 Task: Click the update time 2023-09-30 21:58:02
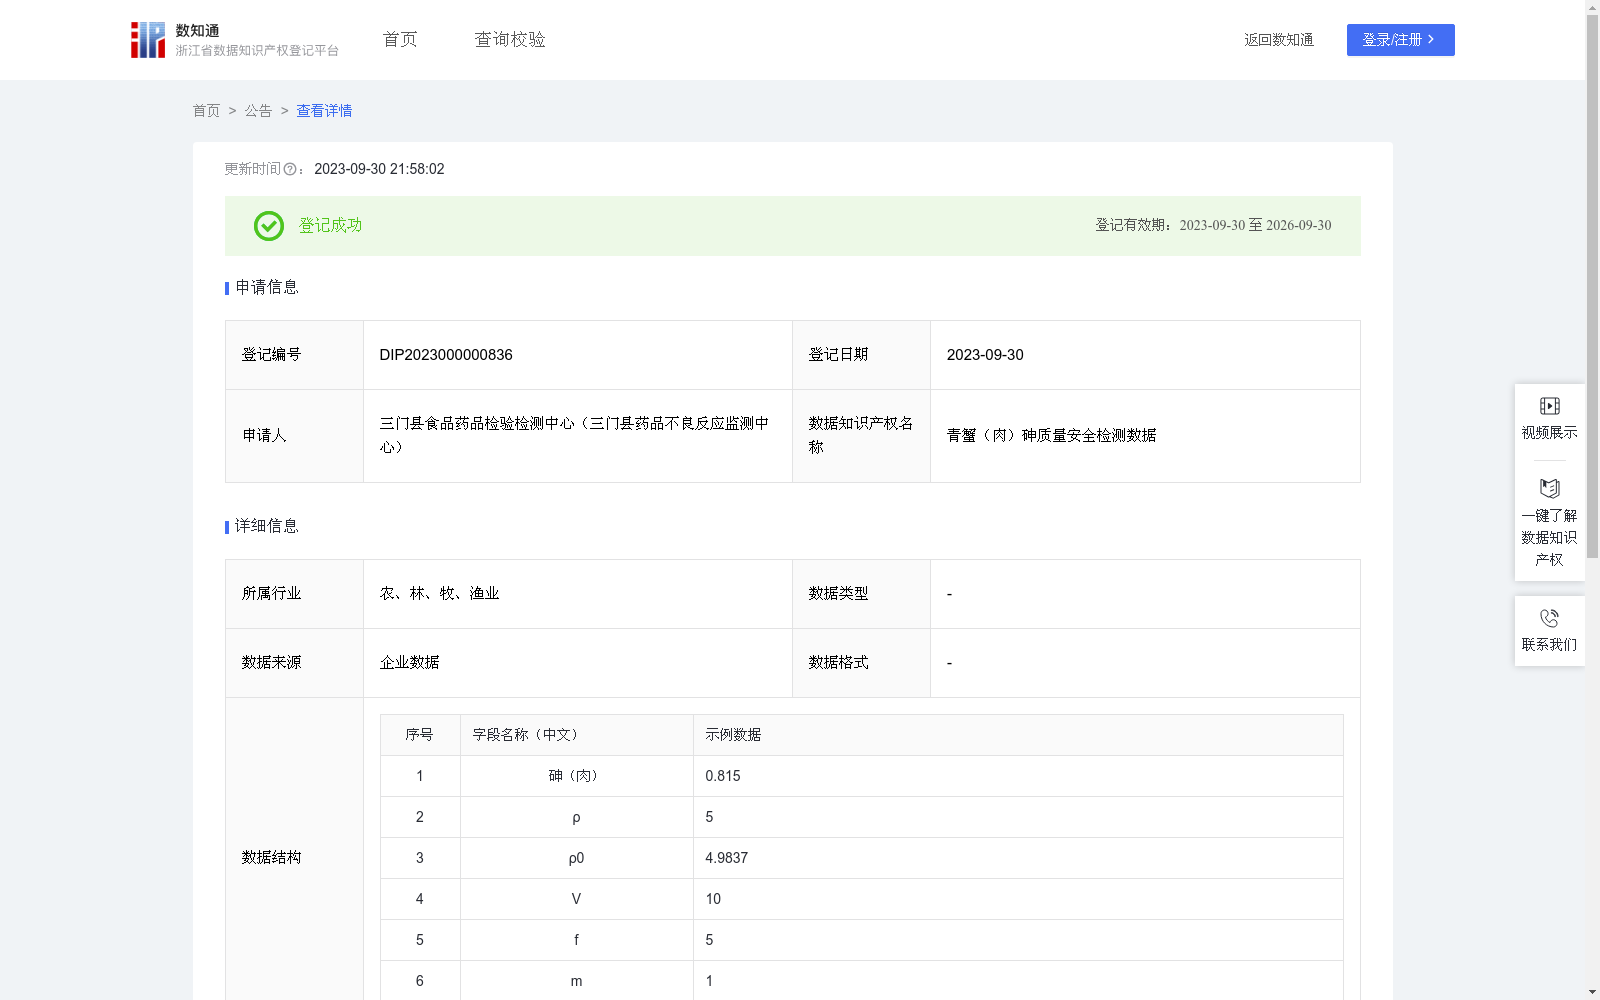(379, 169)
